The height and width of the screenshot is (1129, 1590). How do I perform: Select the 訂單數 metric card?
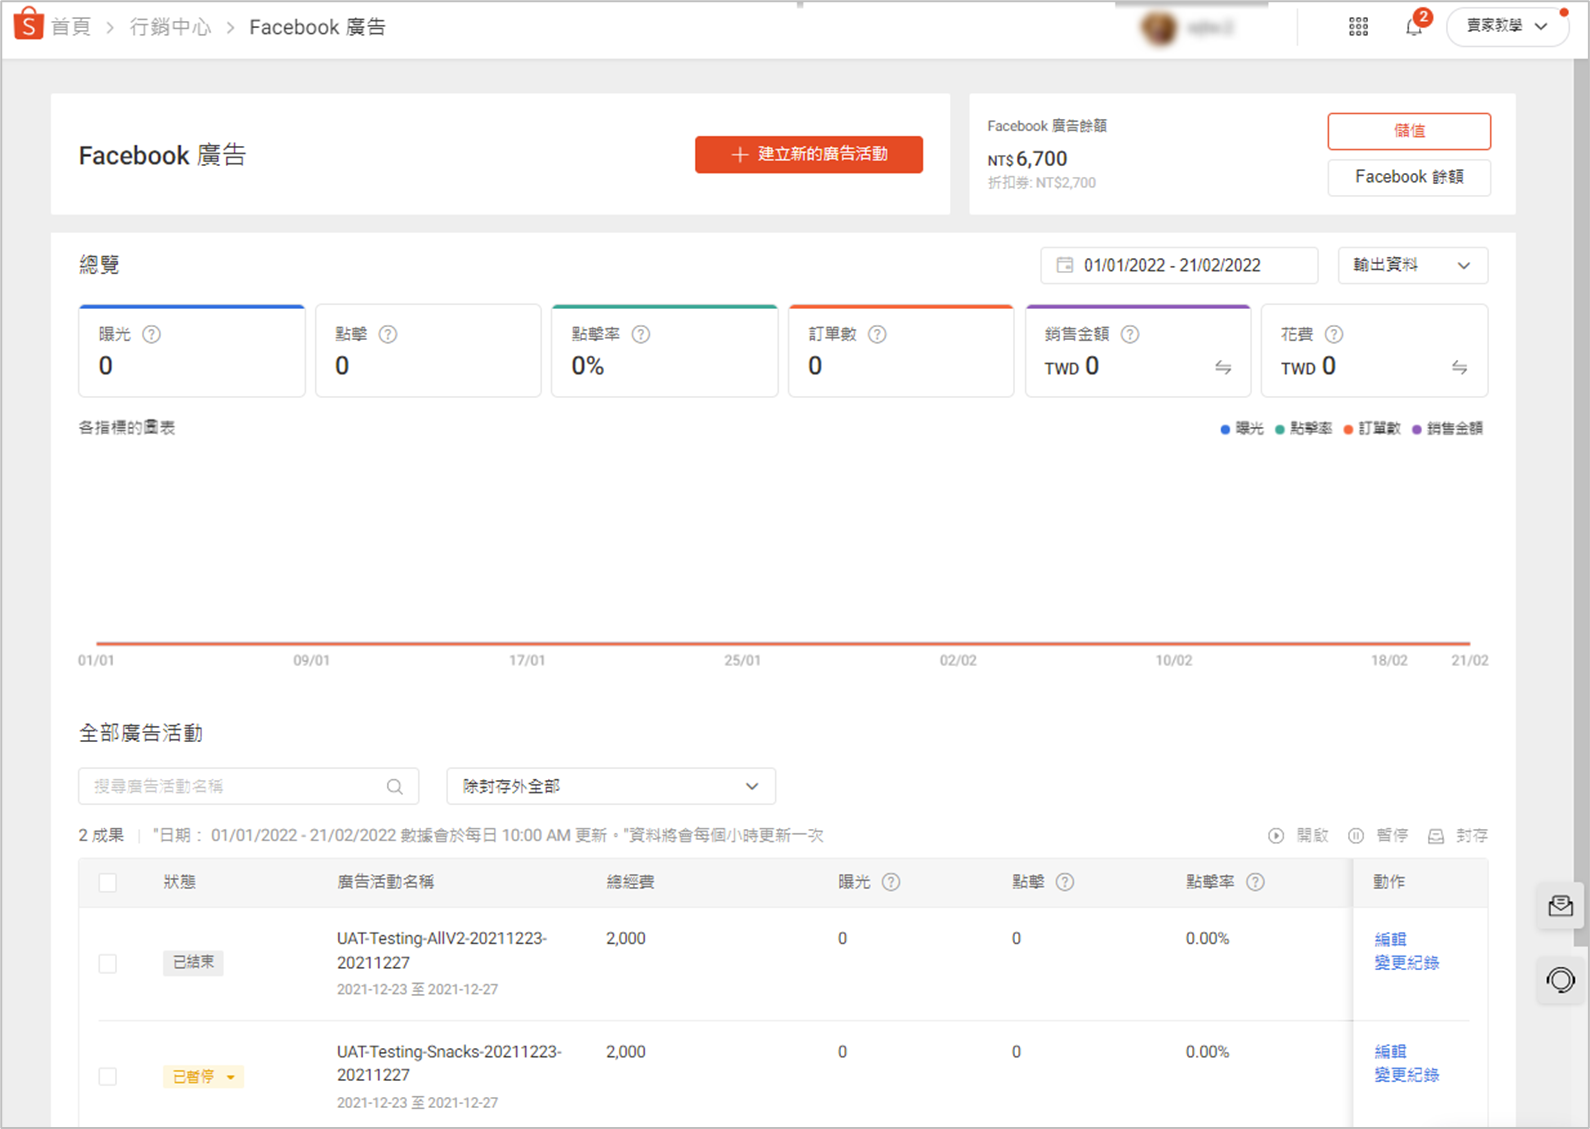[901, 351]
